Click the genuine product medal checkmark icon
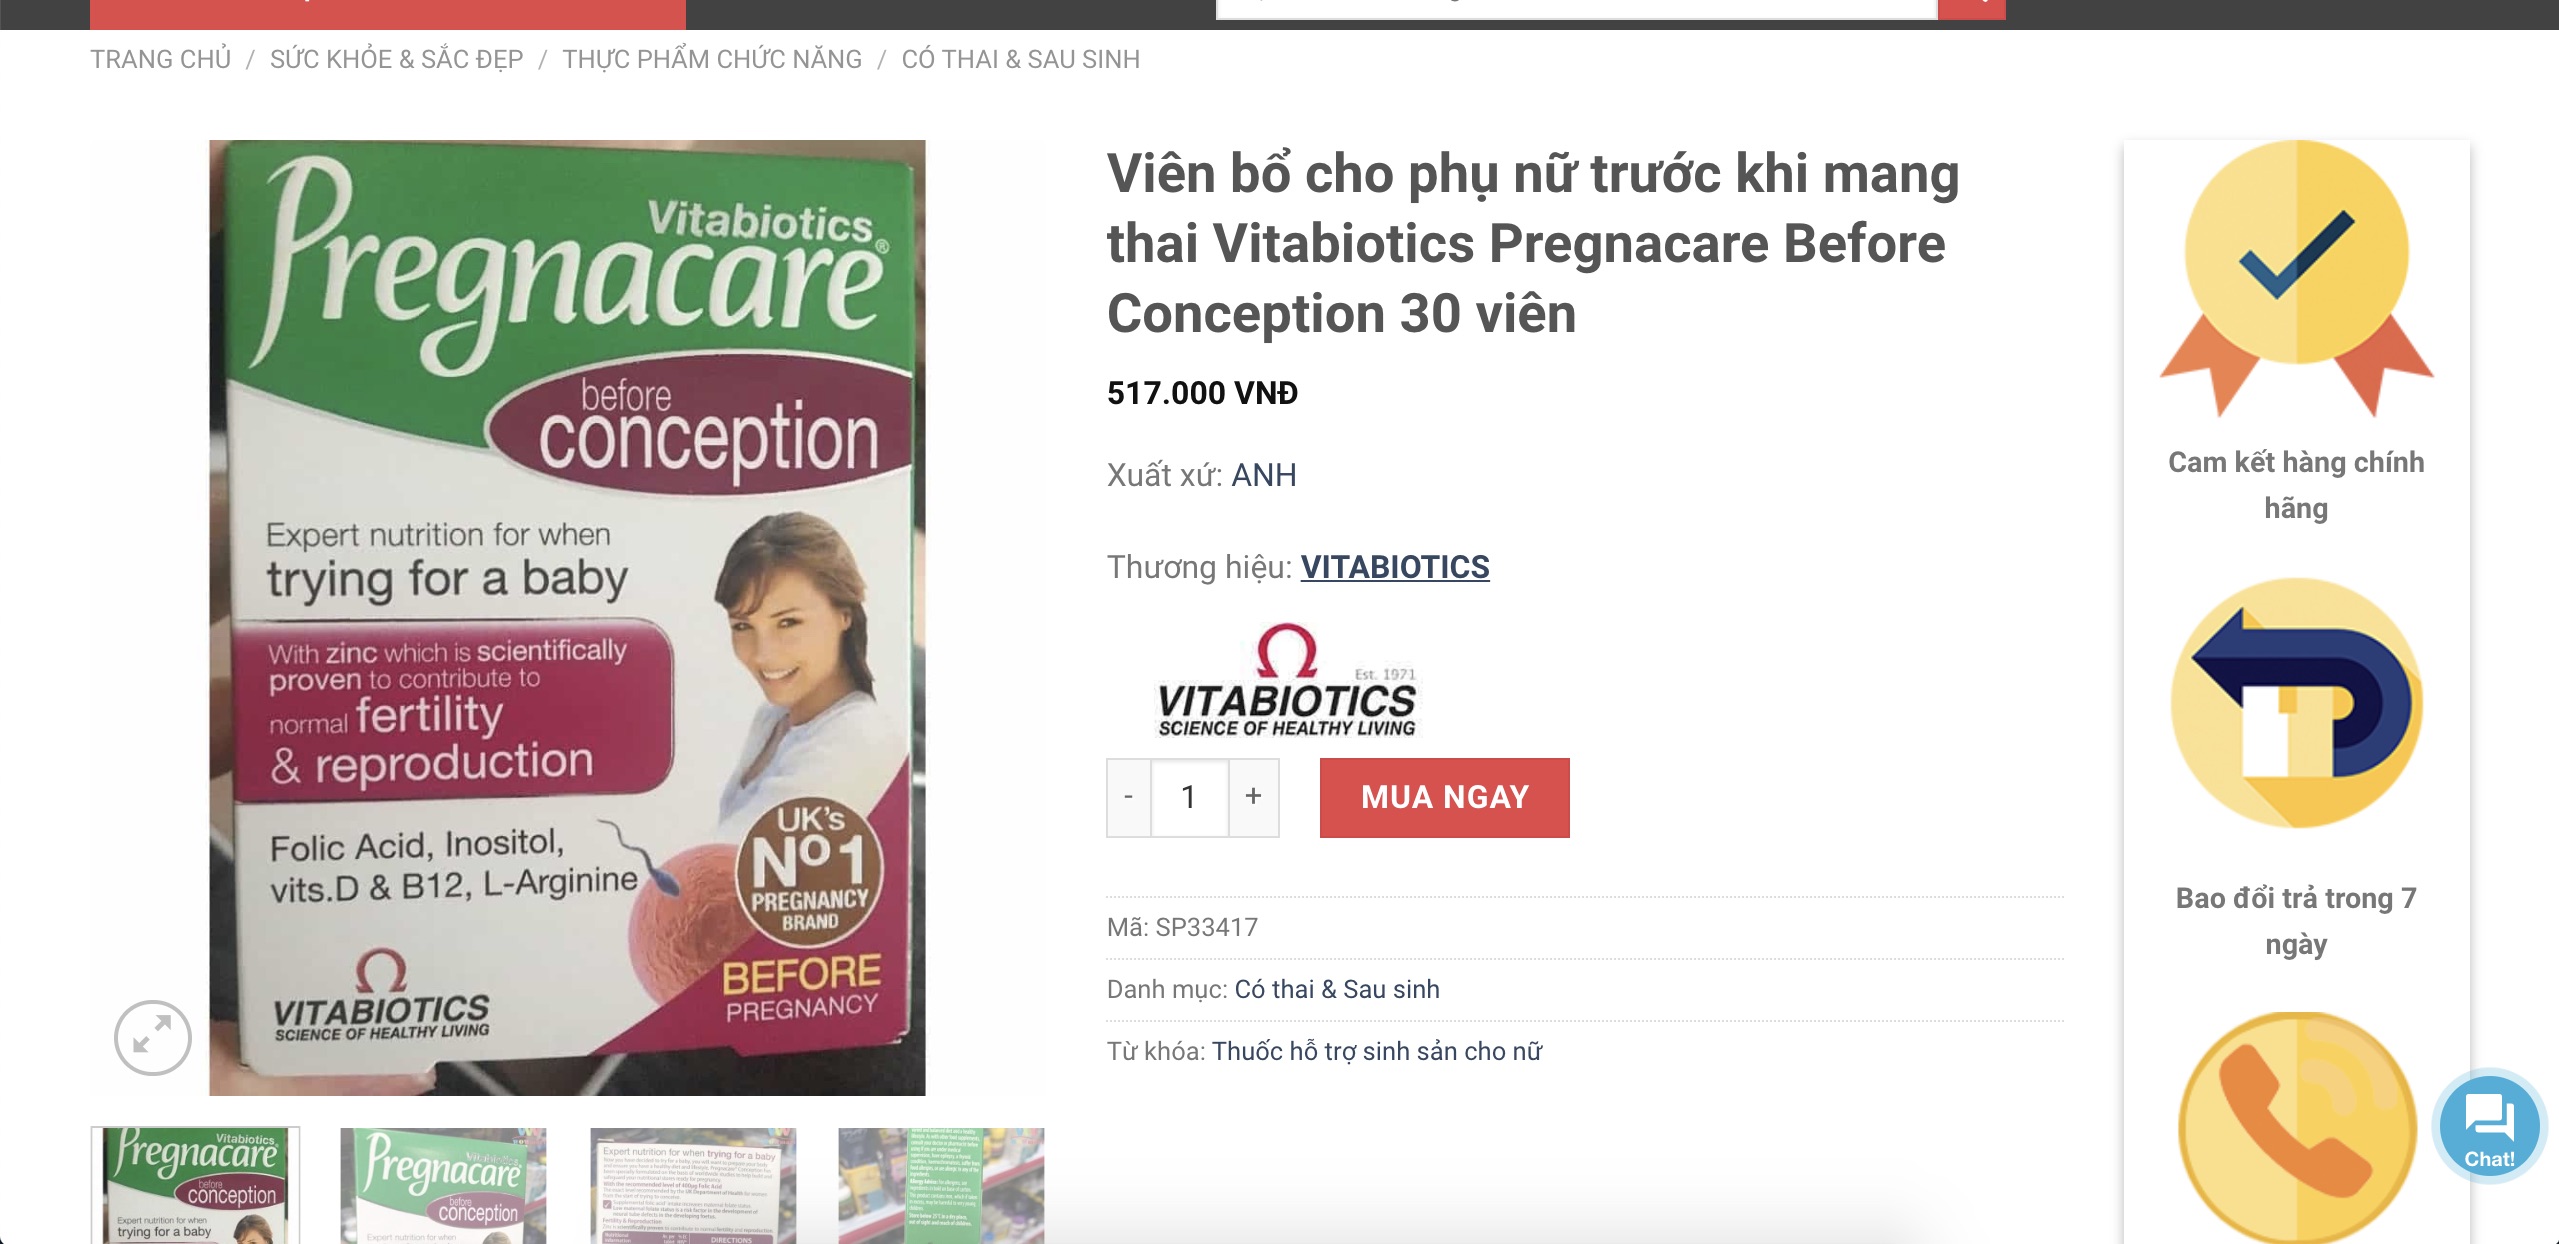 pyautogui.click(x=2296, y=277)
